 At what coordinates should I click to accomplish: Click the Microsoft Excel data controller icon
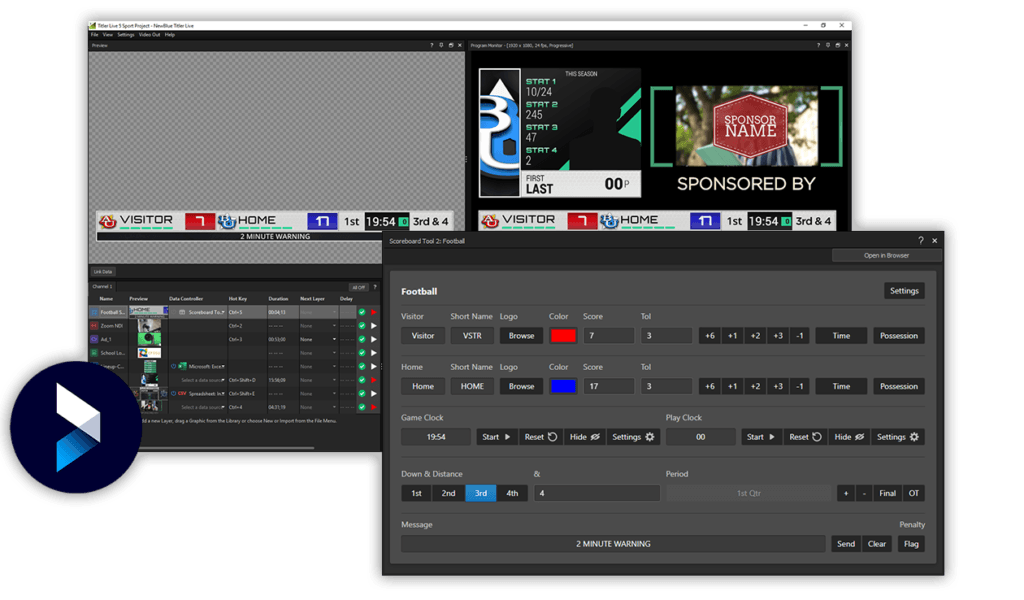[182, 366]
